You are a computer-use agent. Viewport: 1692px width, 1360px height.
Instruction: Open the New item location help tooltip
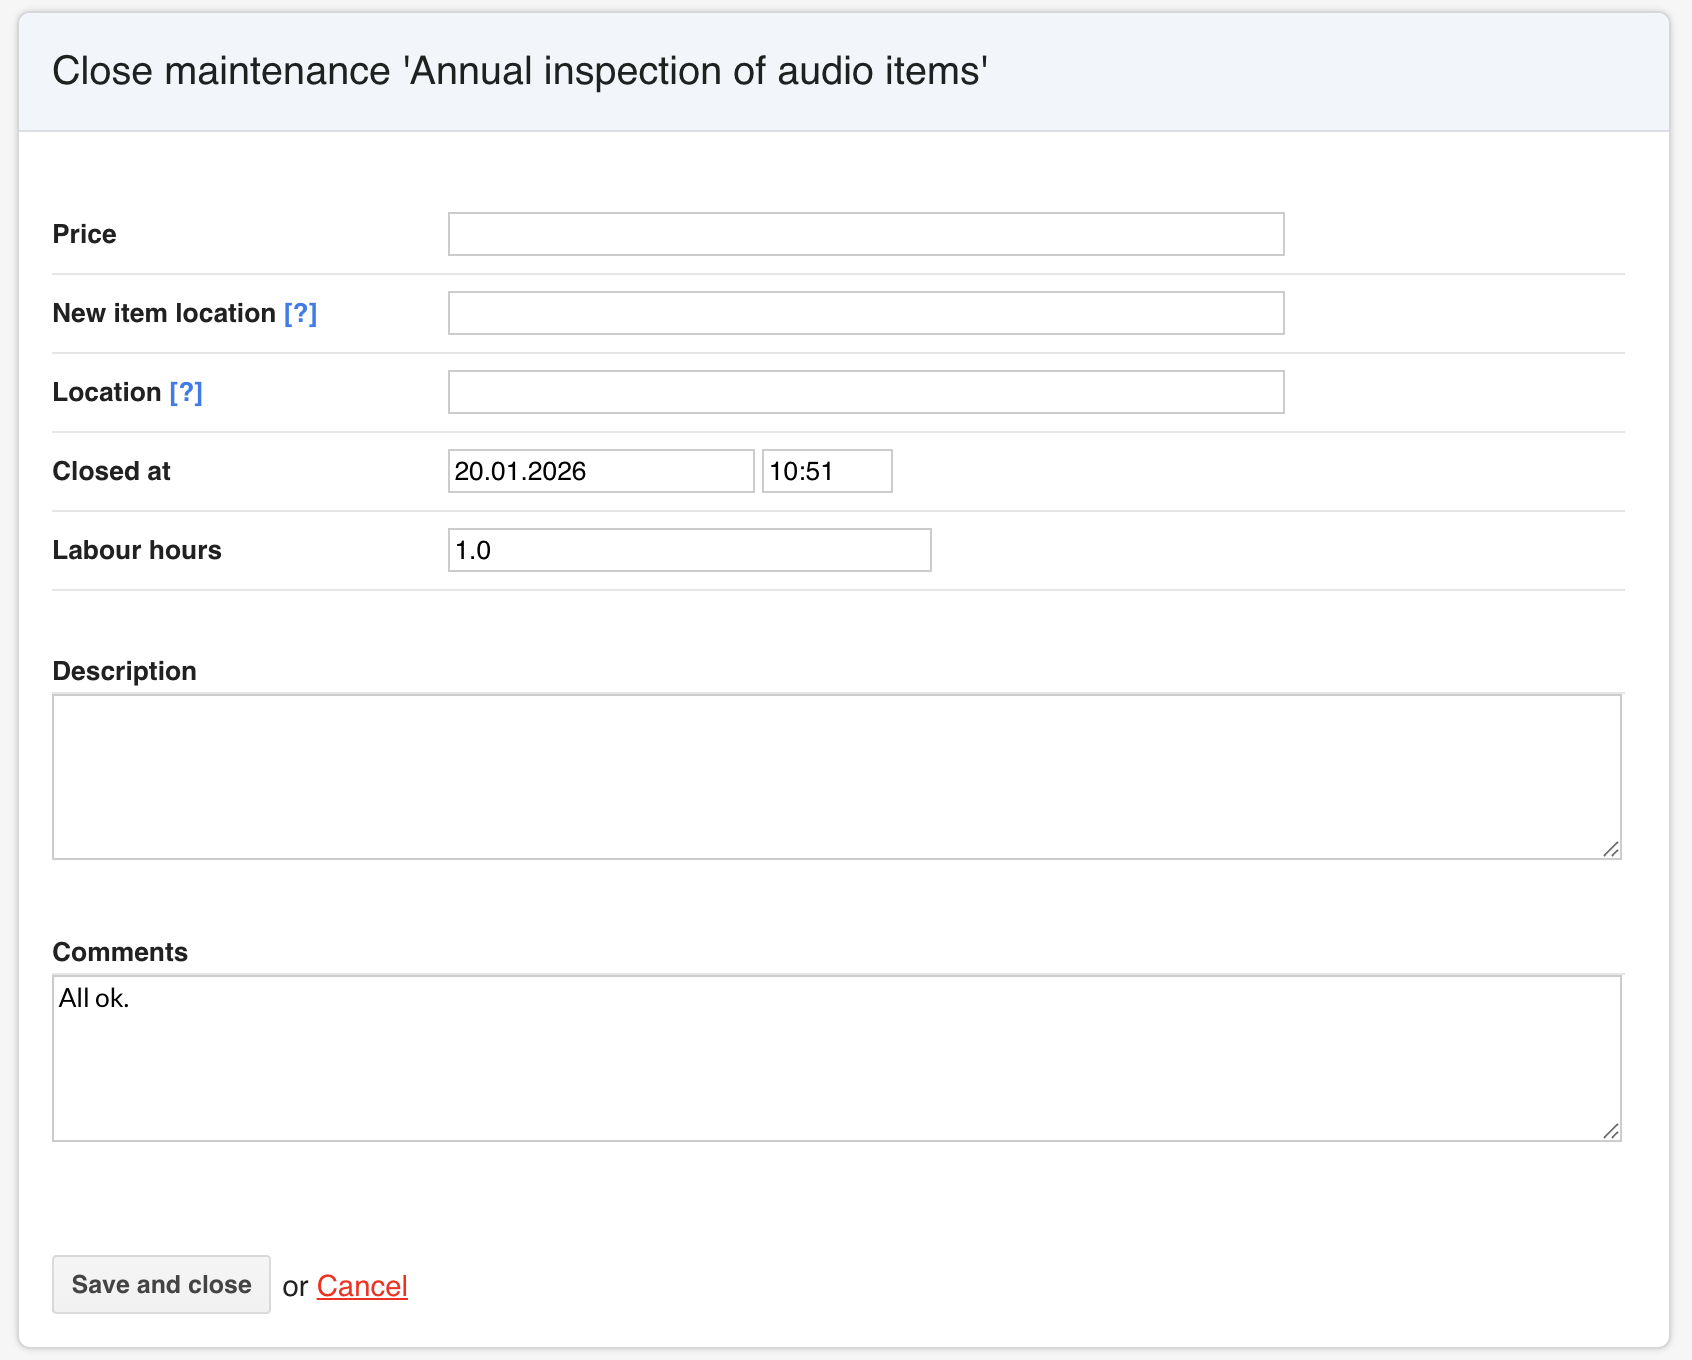pyautogui.click(x=300, y=314)
